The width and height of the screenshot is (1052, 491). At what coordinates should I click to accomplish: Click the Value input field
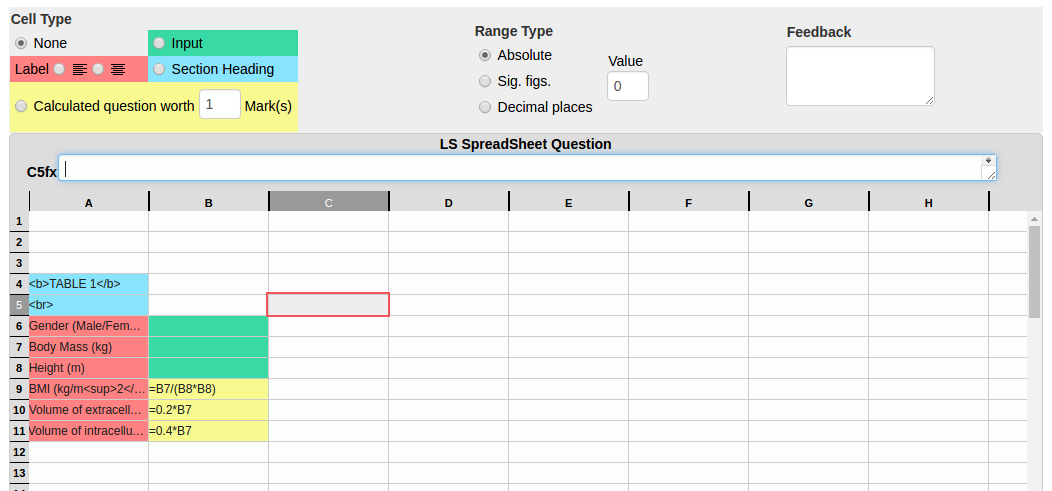[628, 86]
